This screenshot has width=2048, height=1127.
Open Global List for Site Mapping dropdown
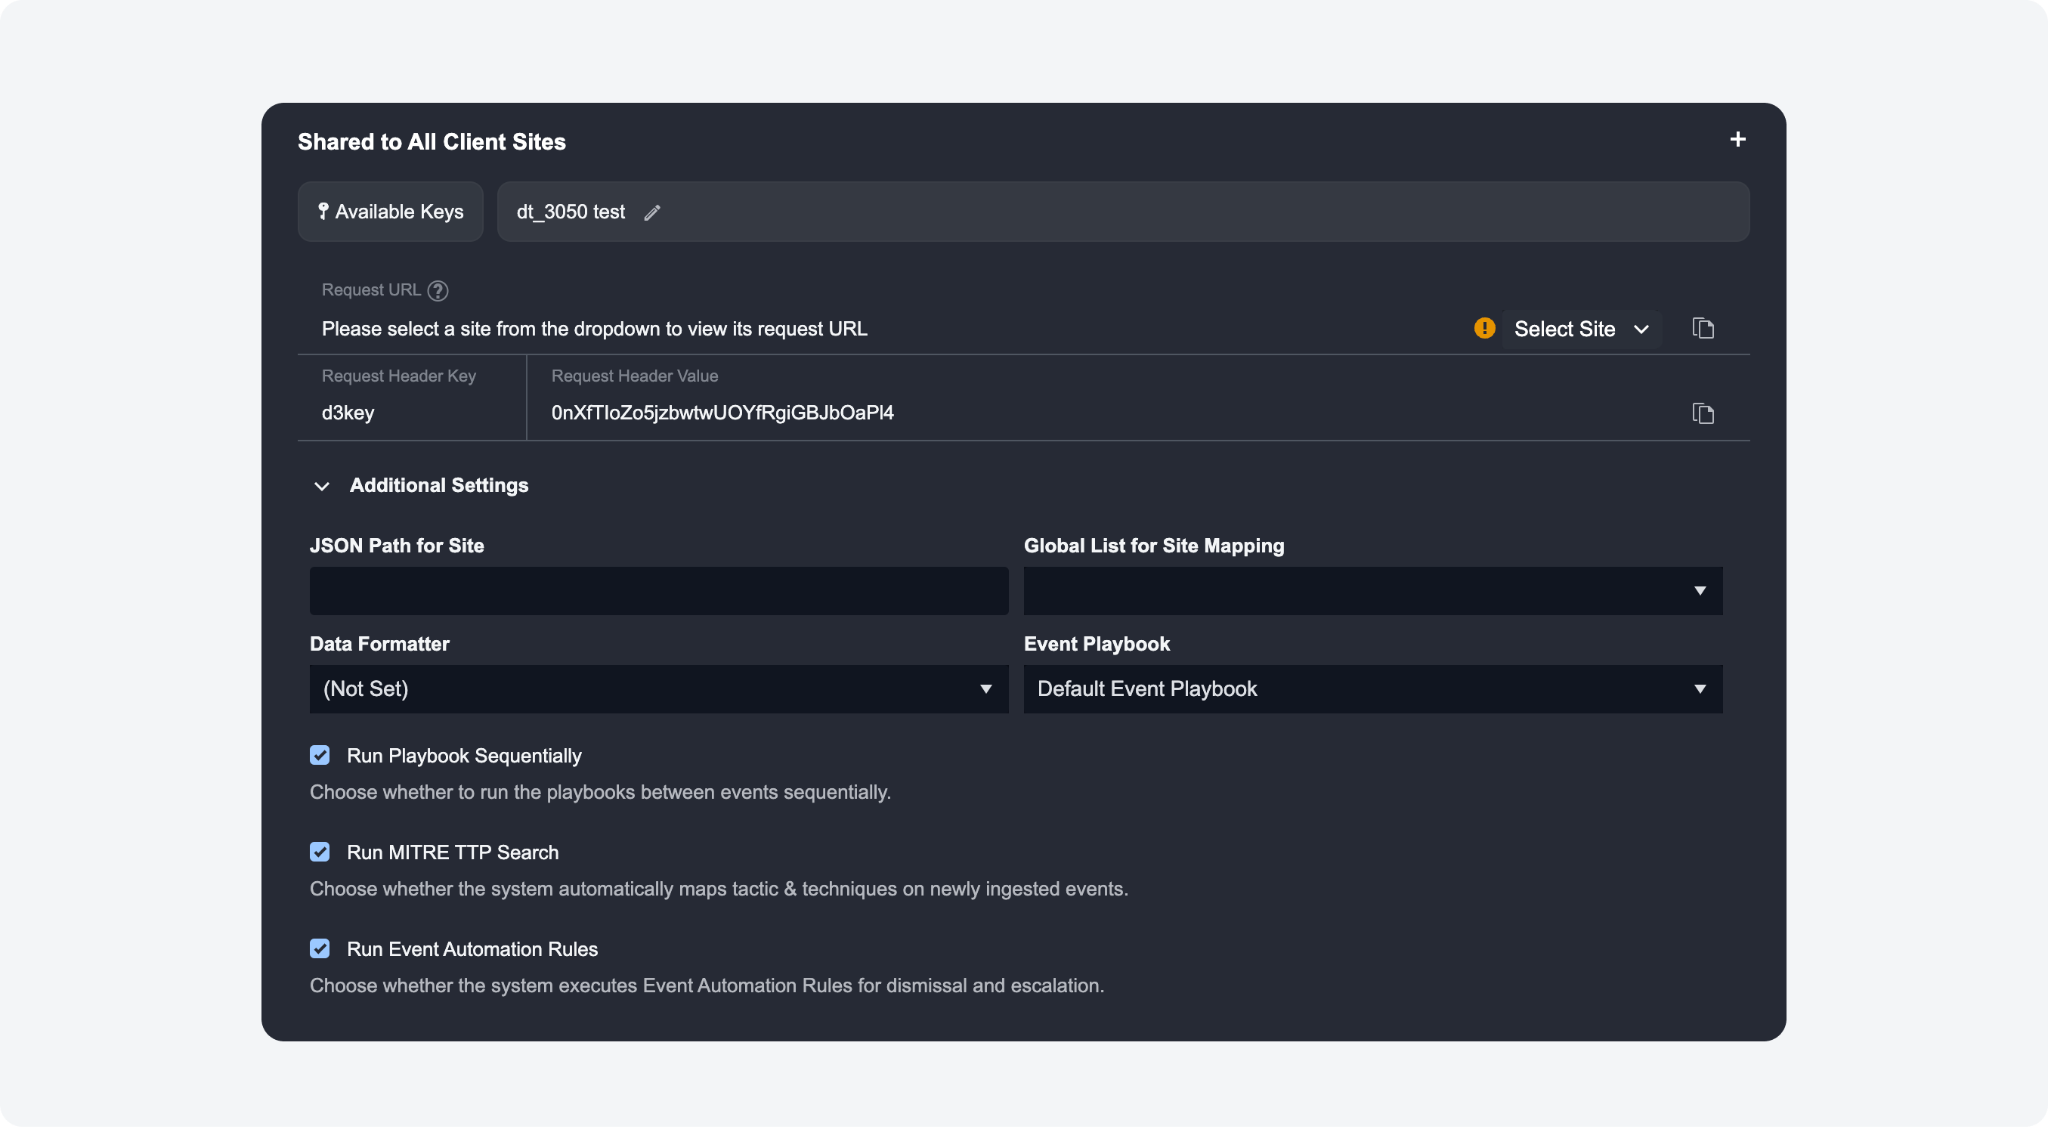coord(1372,591)
